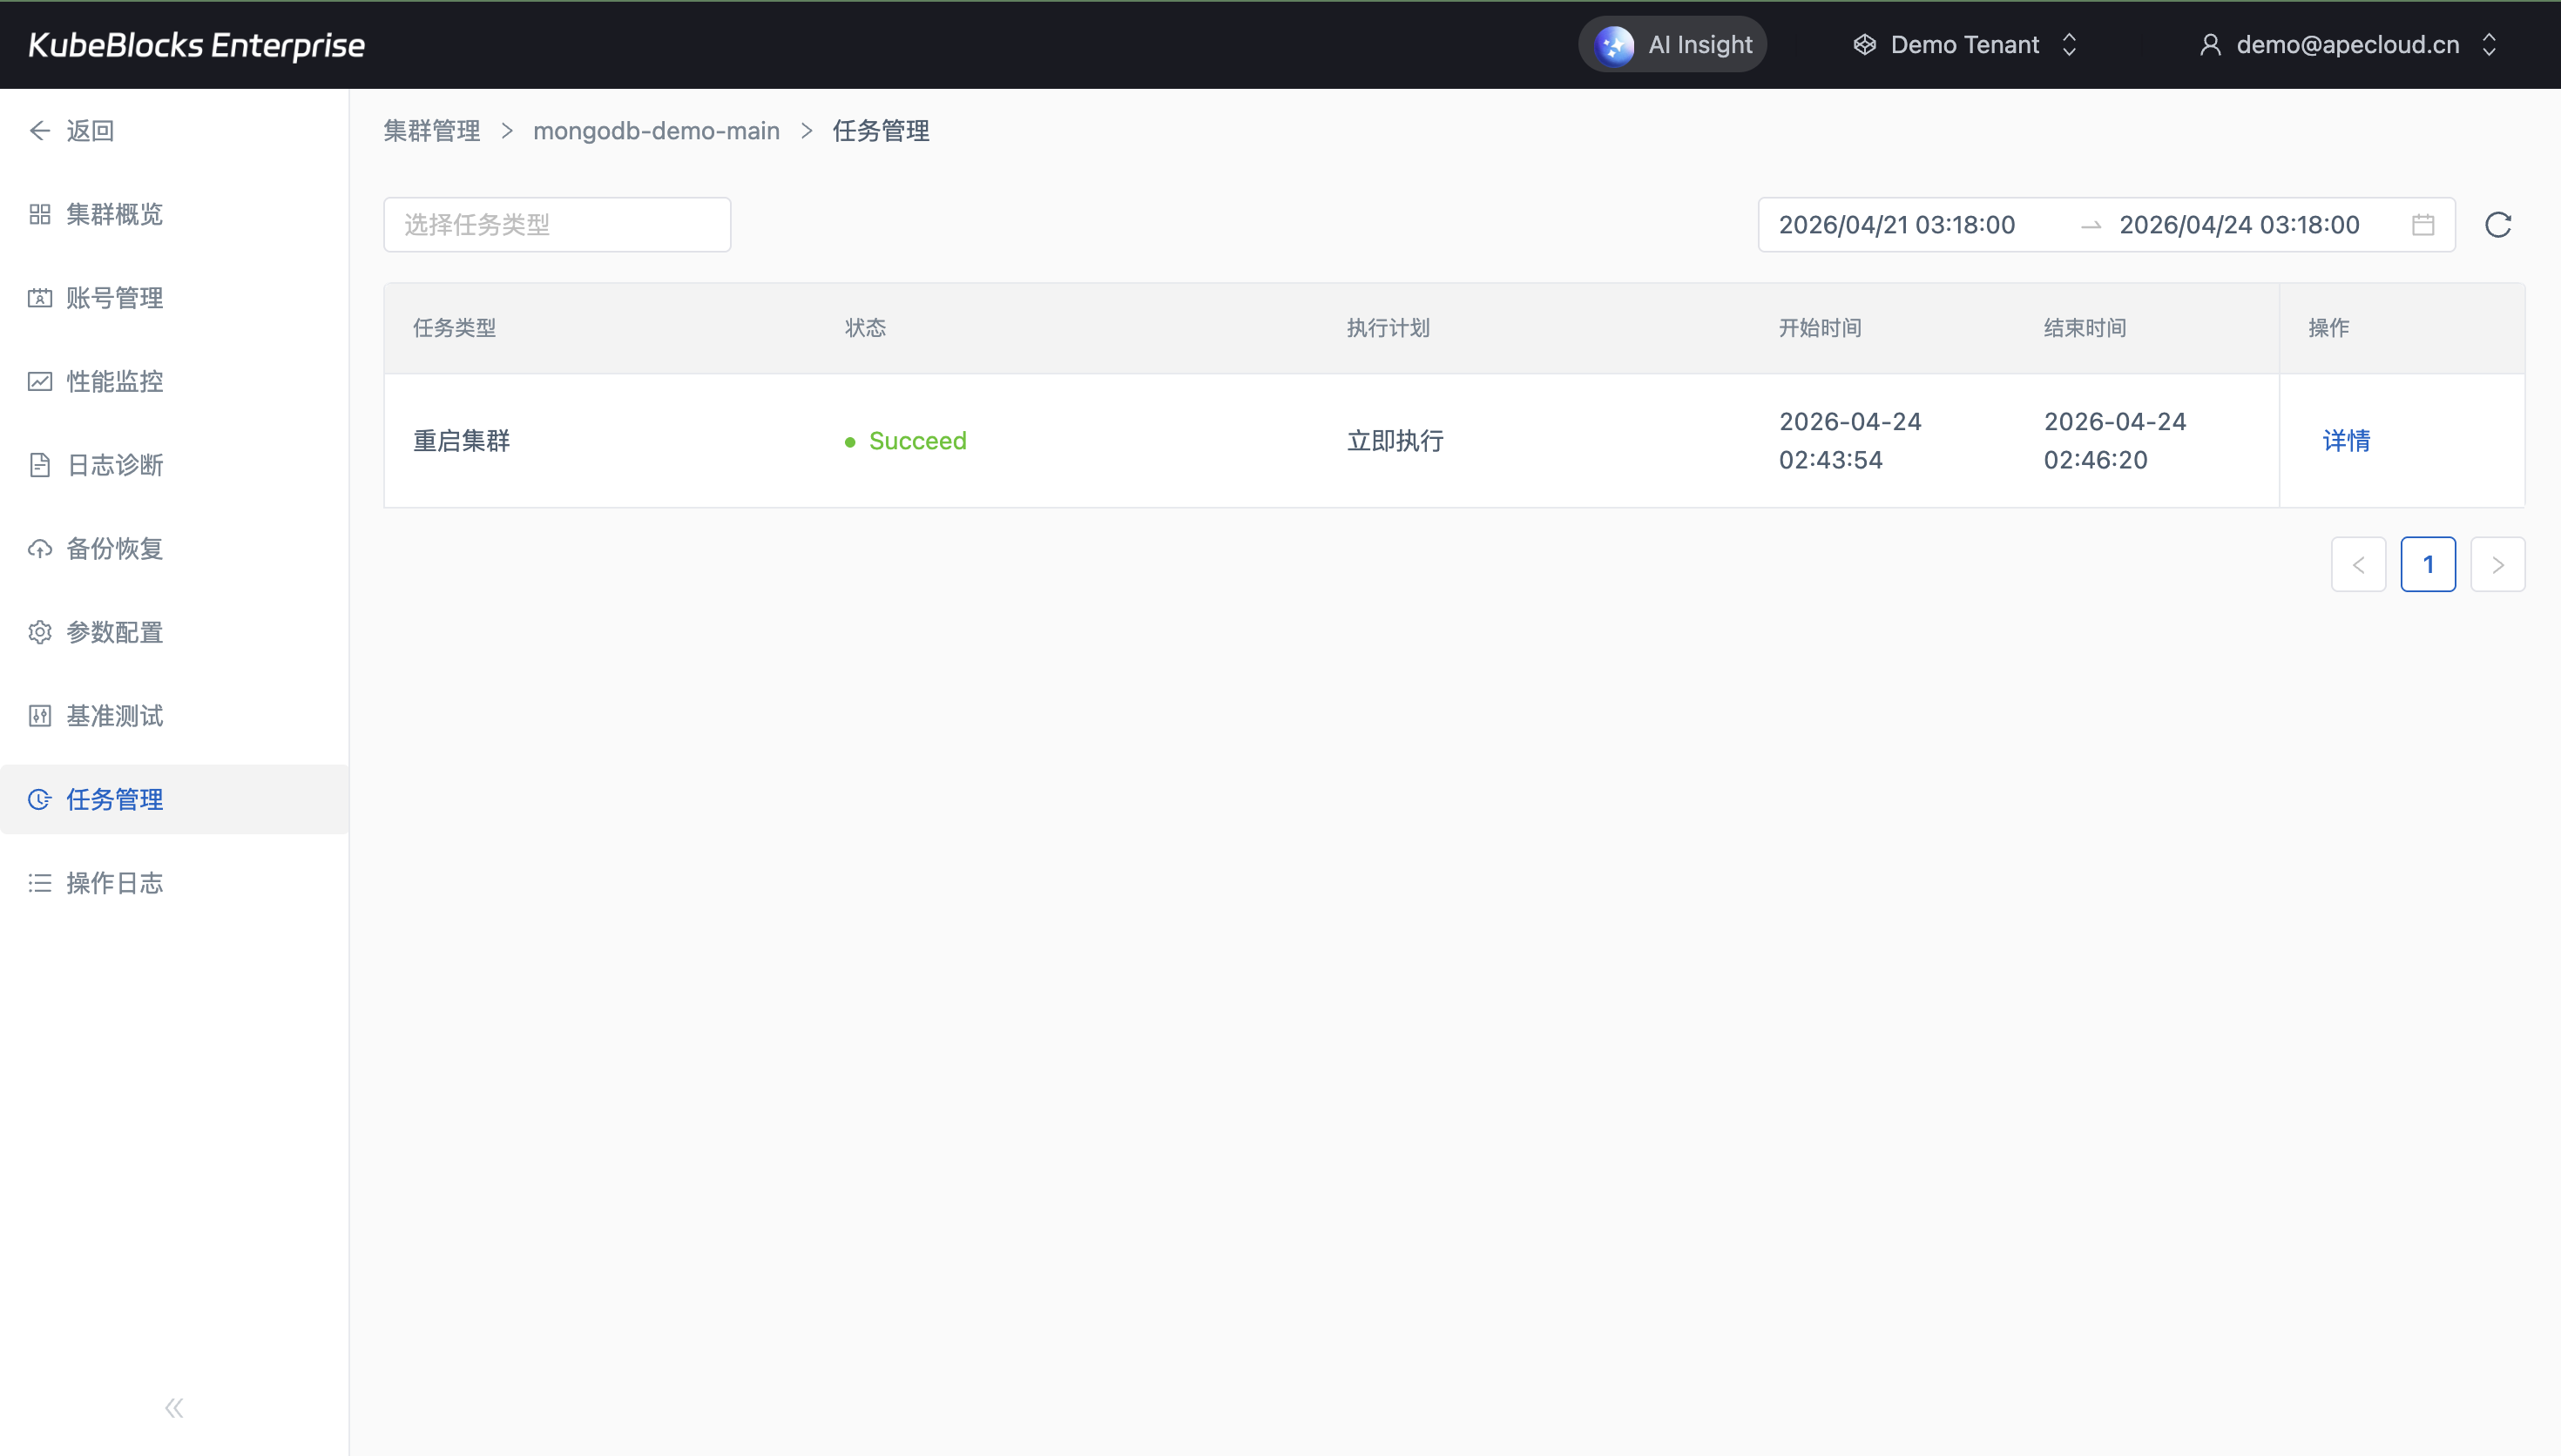Click the 性能监控 chart icon in sidebar
Screen dimensions: 2561x1456
pos(40,382)
